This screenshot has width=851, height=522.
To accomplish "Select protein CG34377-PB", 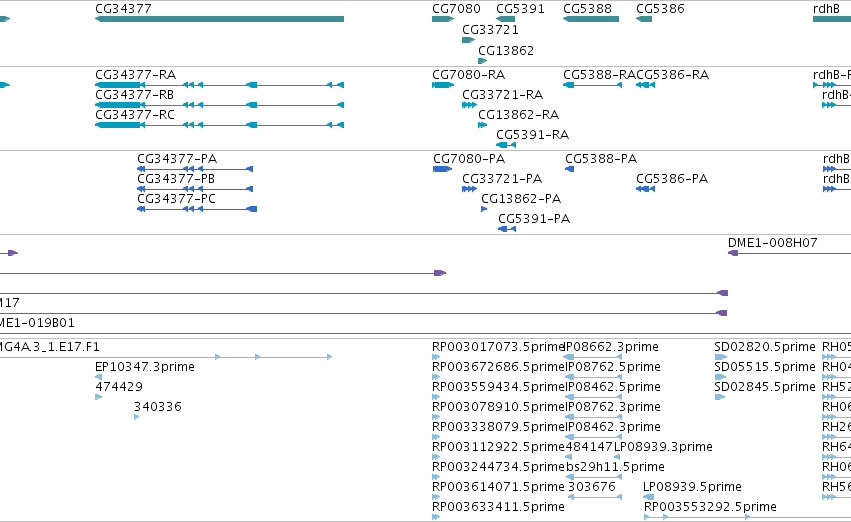I will (195, 189).
